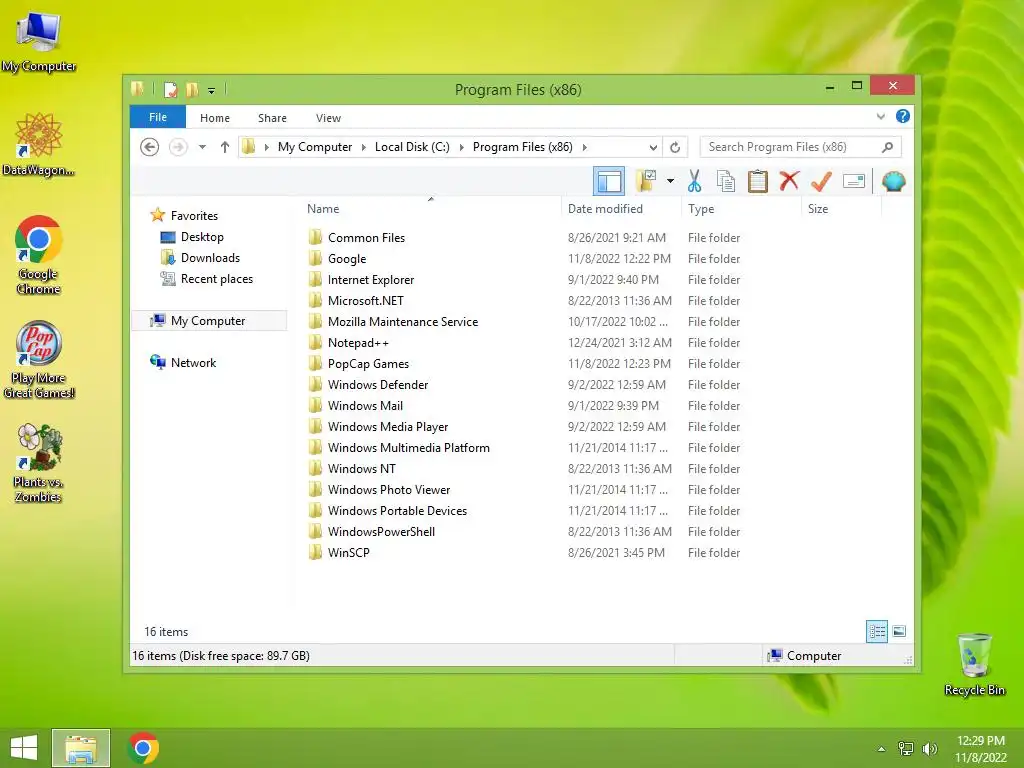This screenshot has width=1024, height=768.
Task: Click the search magnifier icon
Action: click(x=887, y=147)
